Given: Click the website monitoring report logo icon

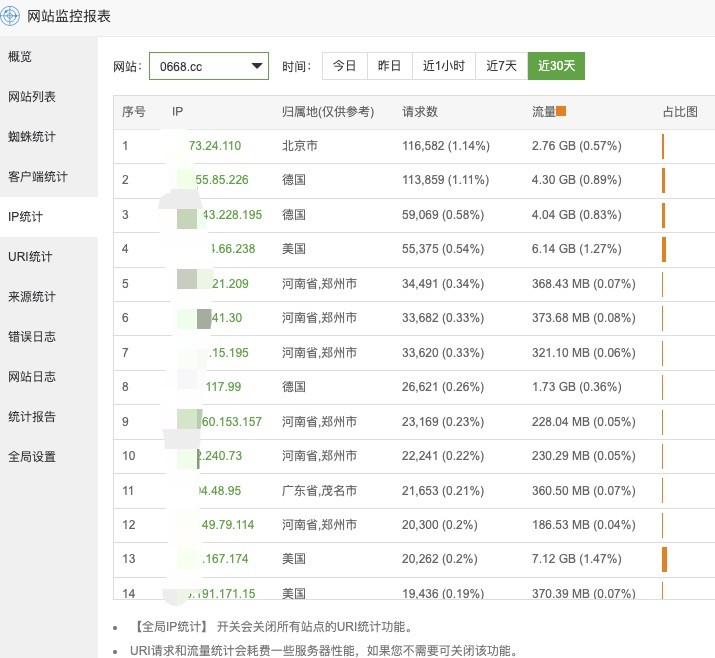Looking at the screenshot, I should (14, 16).
